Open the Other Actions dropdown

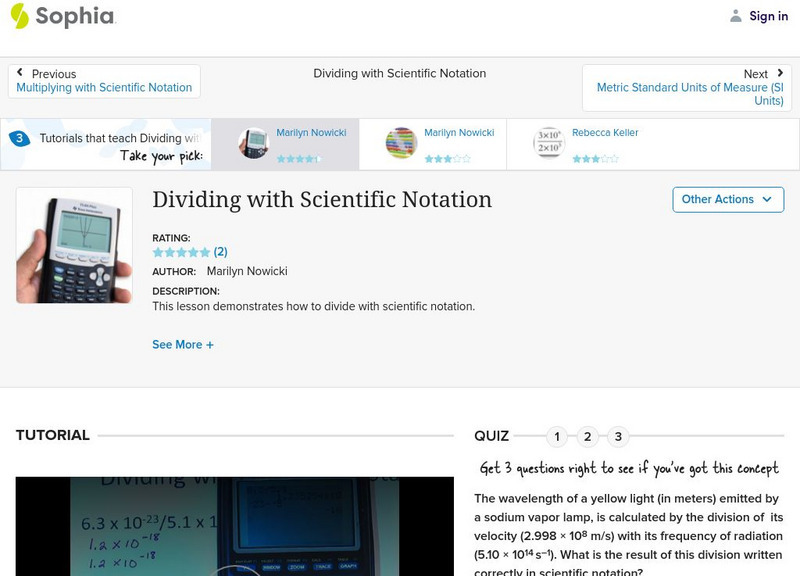727,199
